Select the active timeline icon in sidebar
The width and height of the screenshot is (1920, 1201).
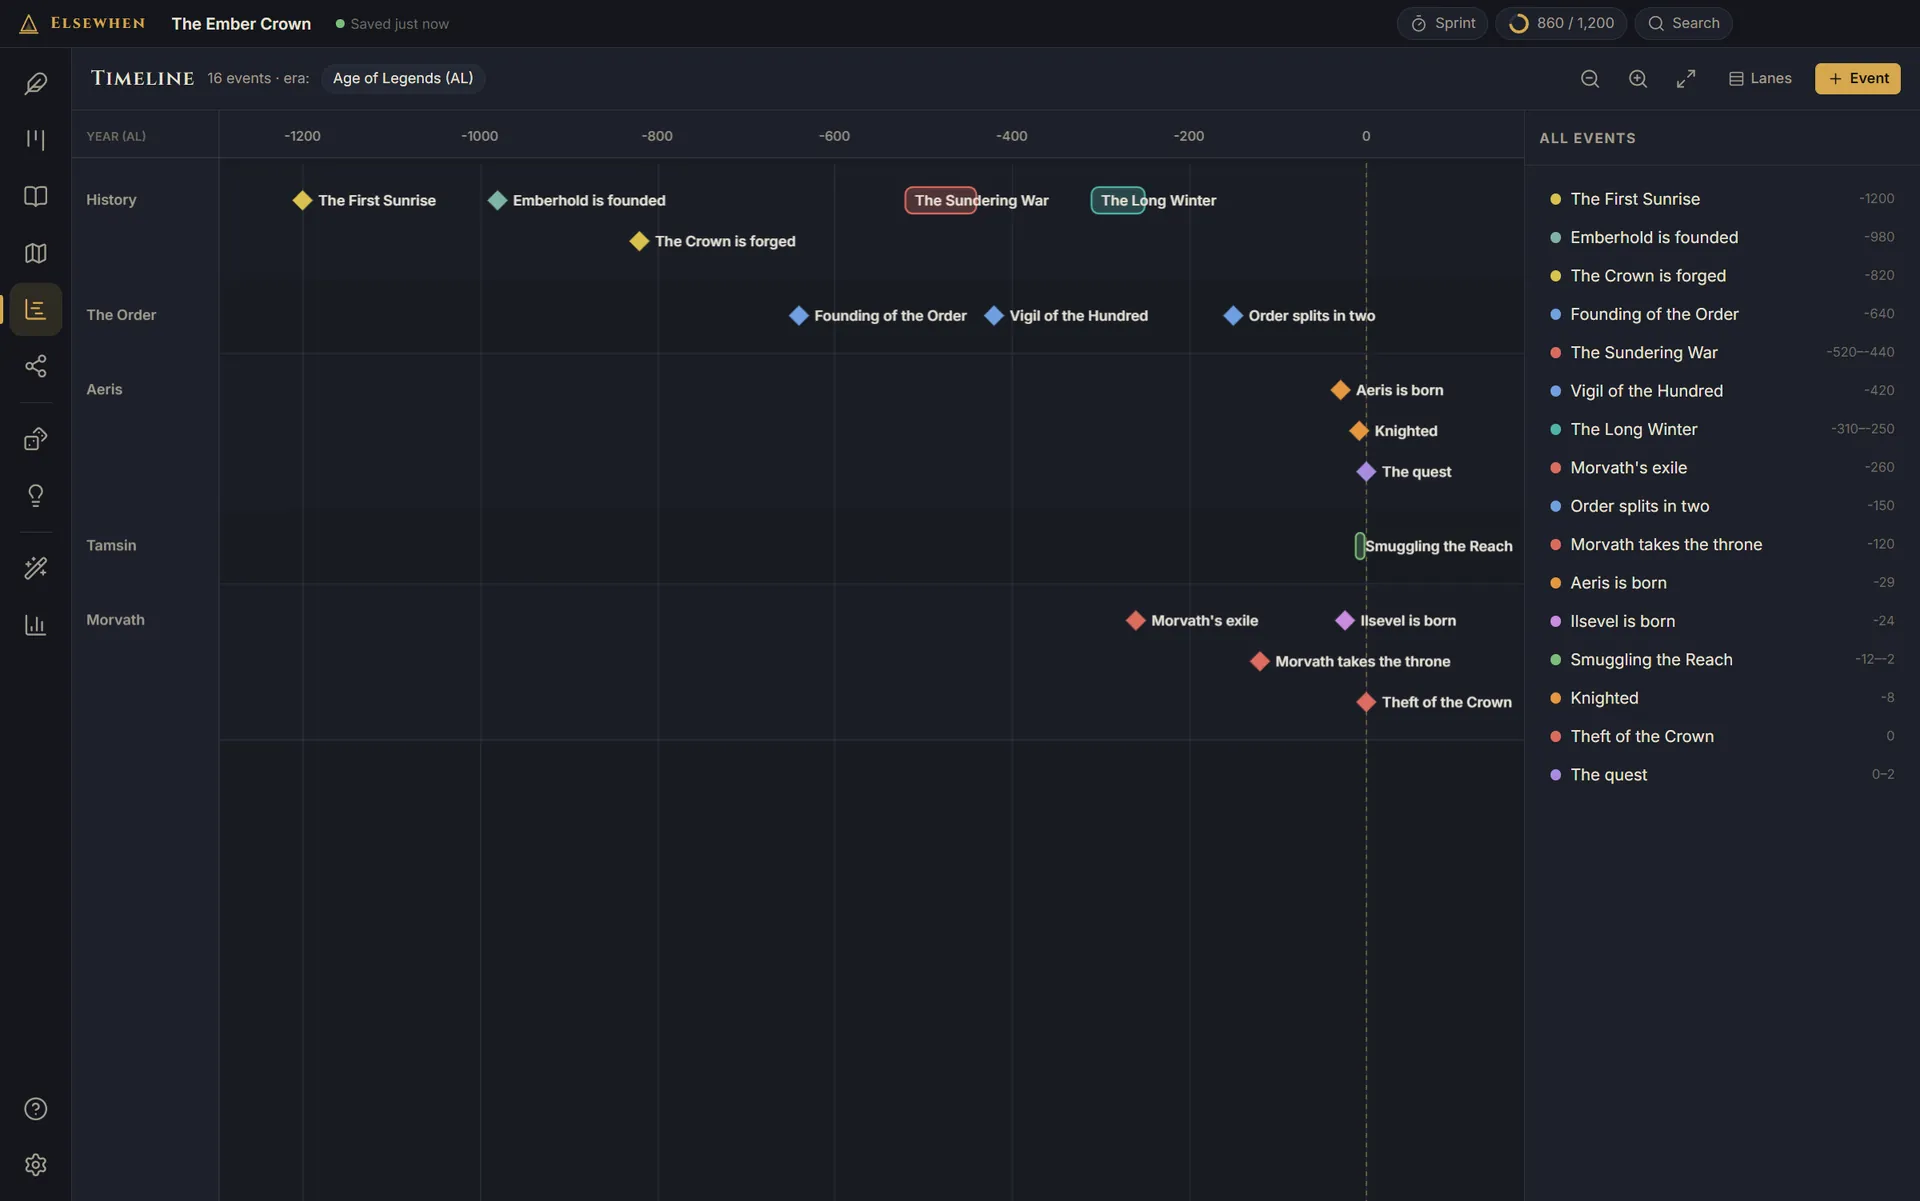tap(35, 309)
